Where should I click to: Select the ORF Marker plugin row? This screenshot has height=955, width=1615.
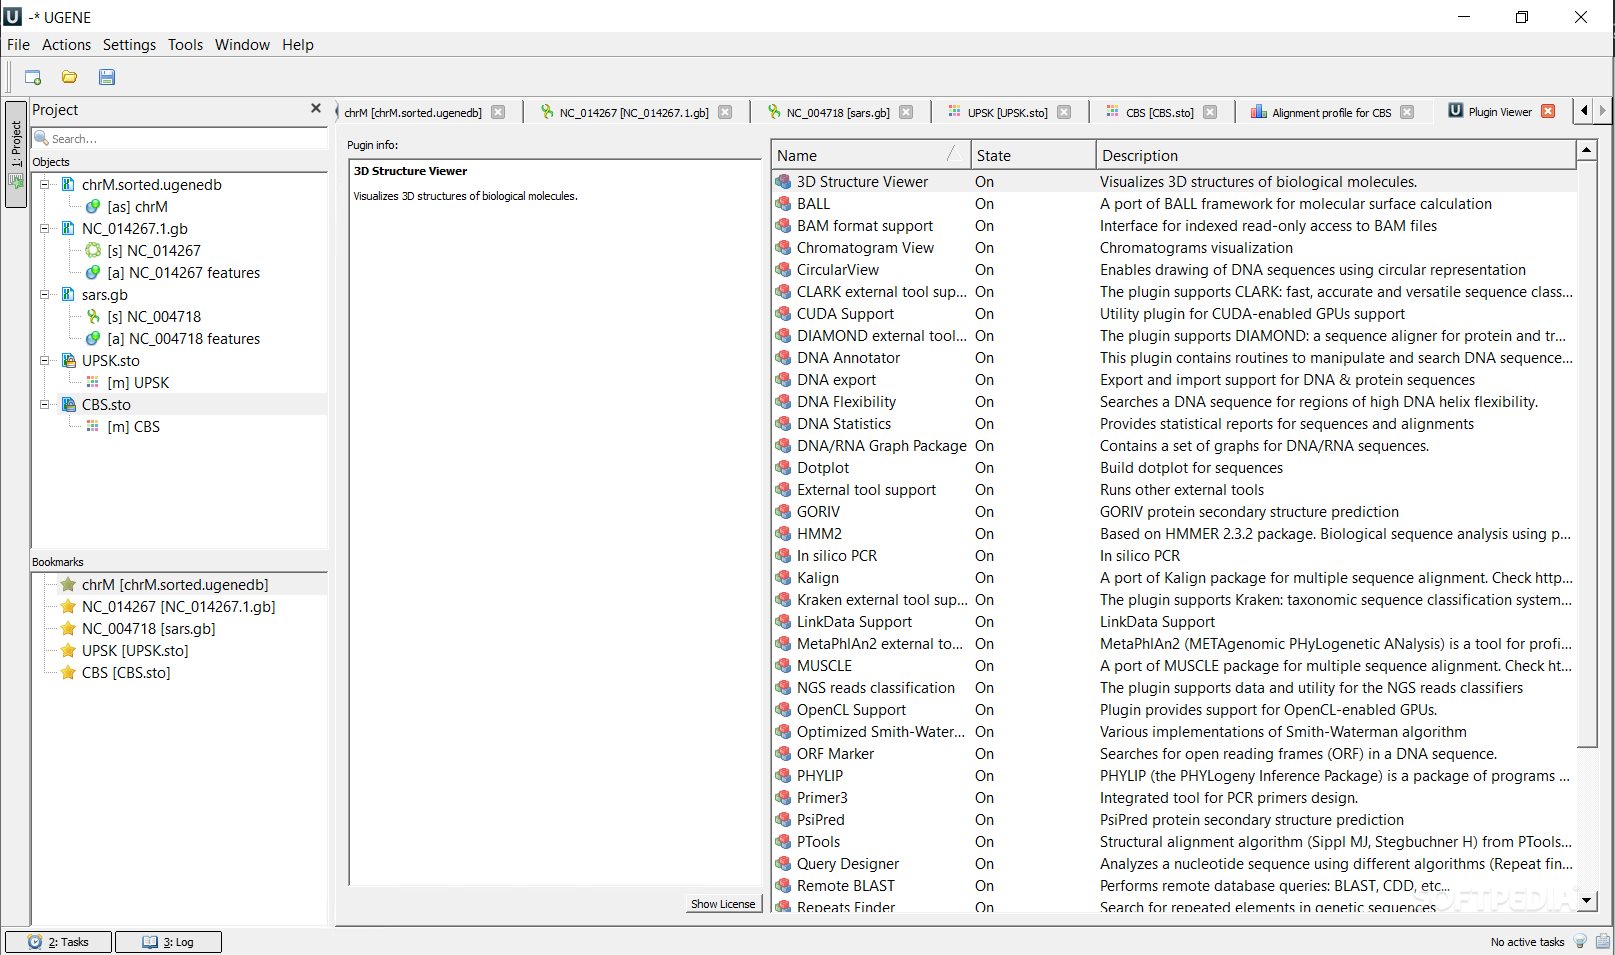[1174, 753]
